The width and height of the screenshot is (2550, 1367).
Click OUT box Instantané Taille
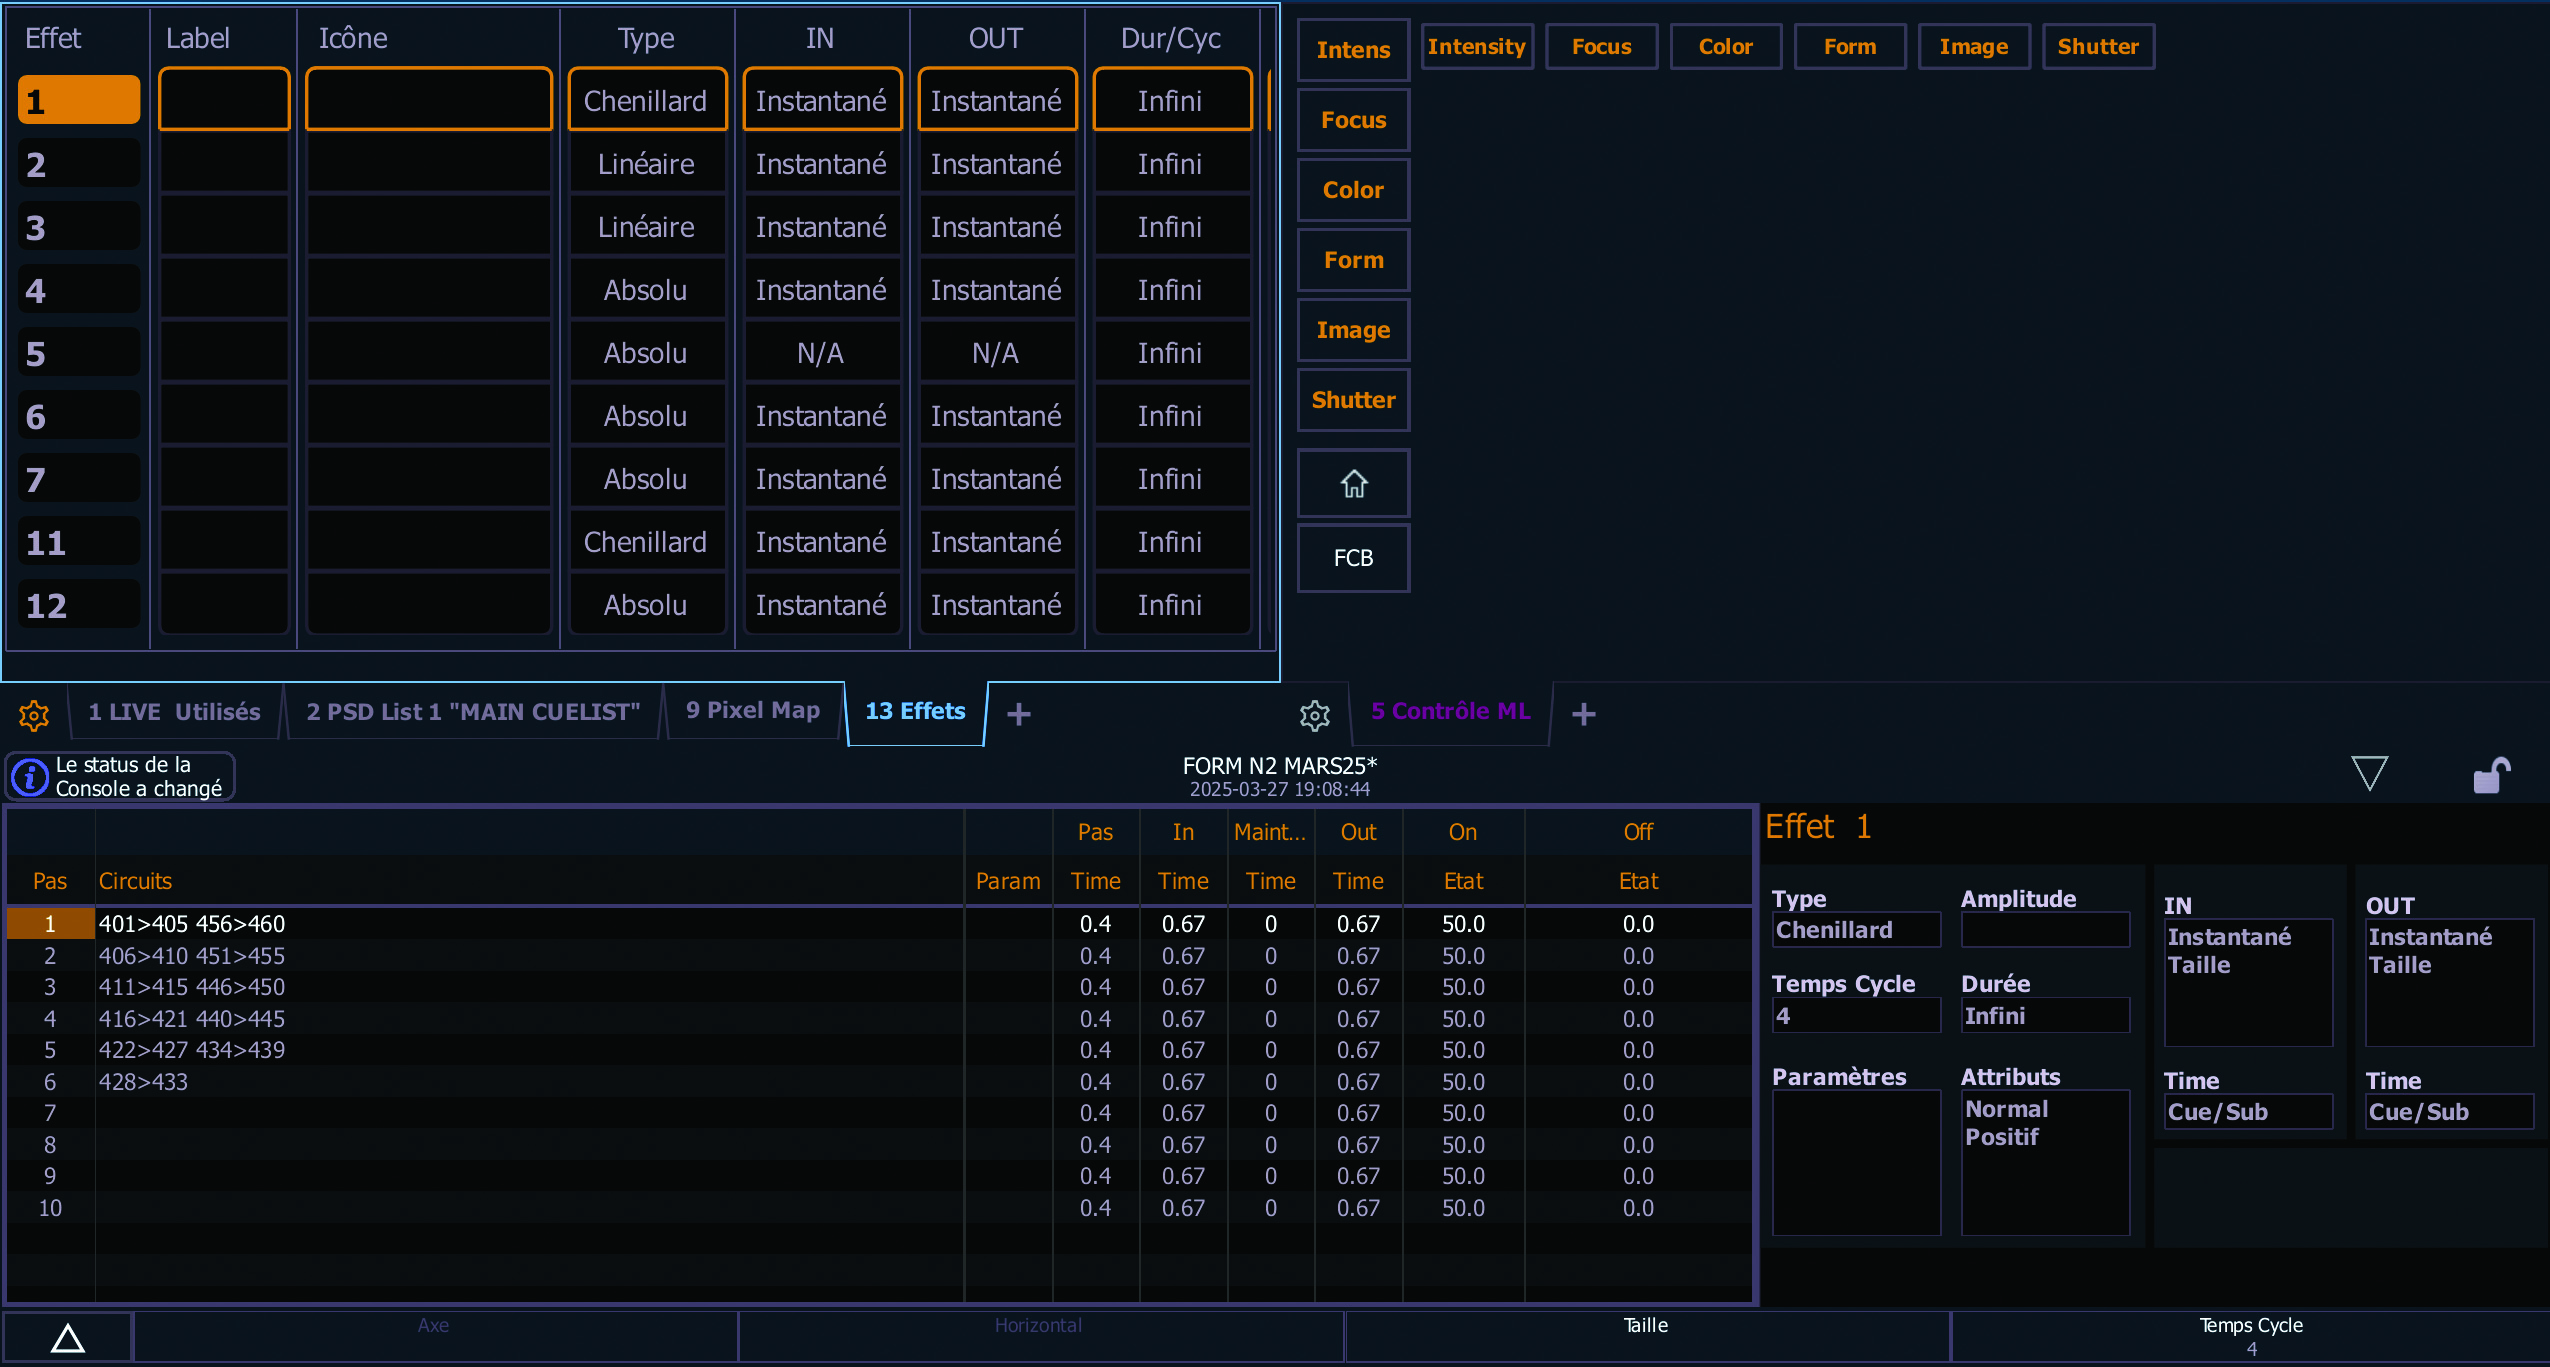pyautogui.click(x=2449, y=982)
